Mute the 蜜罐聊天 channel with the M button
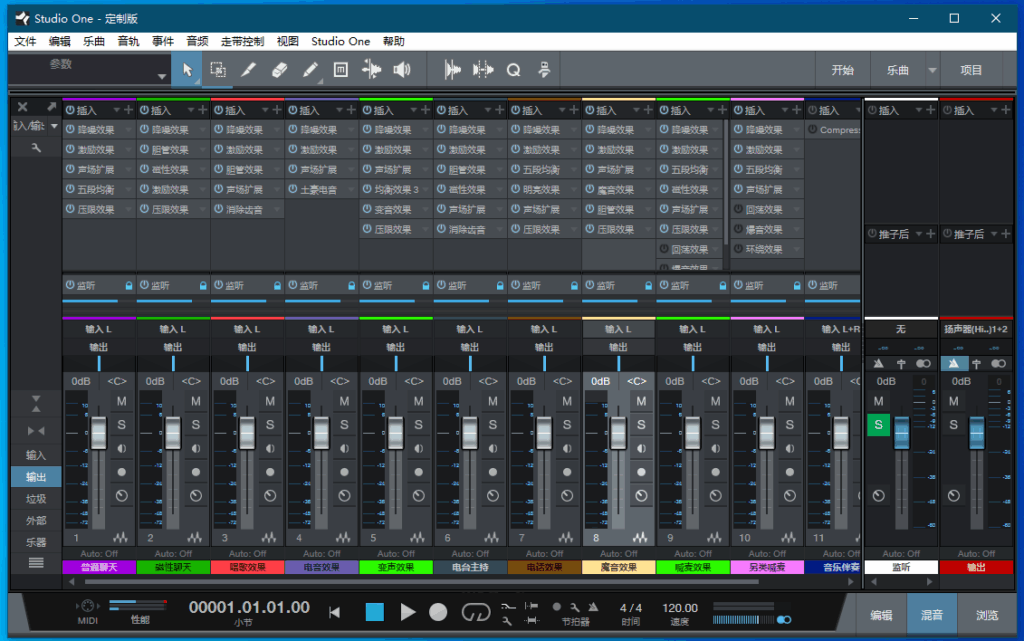This screenshot has width=1024, height=641. (121, 401)
